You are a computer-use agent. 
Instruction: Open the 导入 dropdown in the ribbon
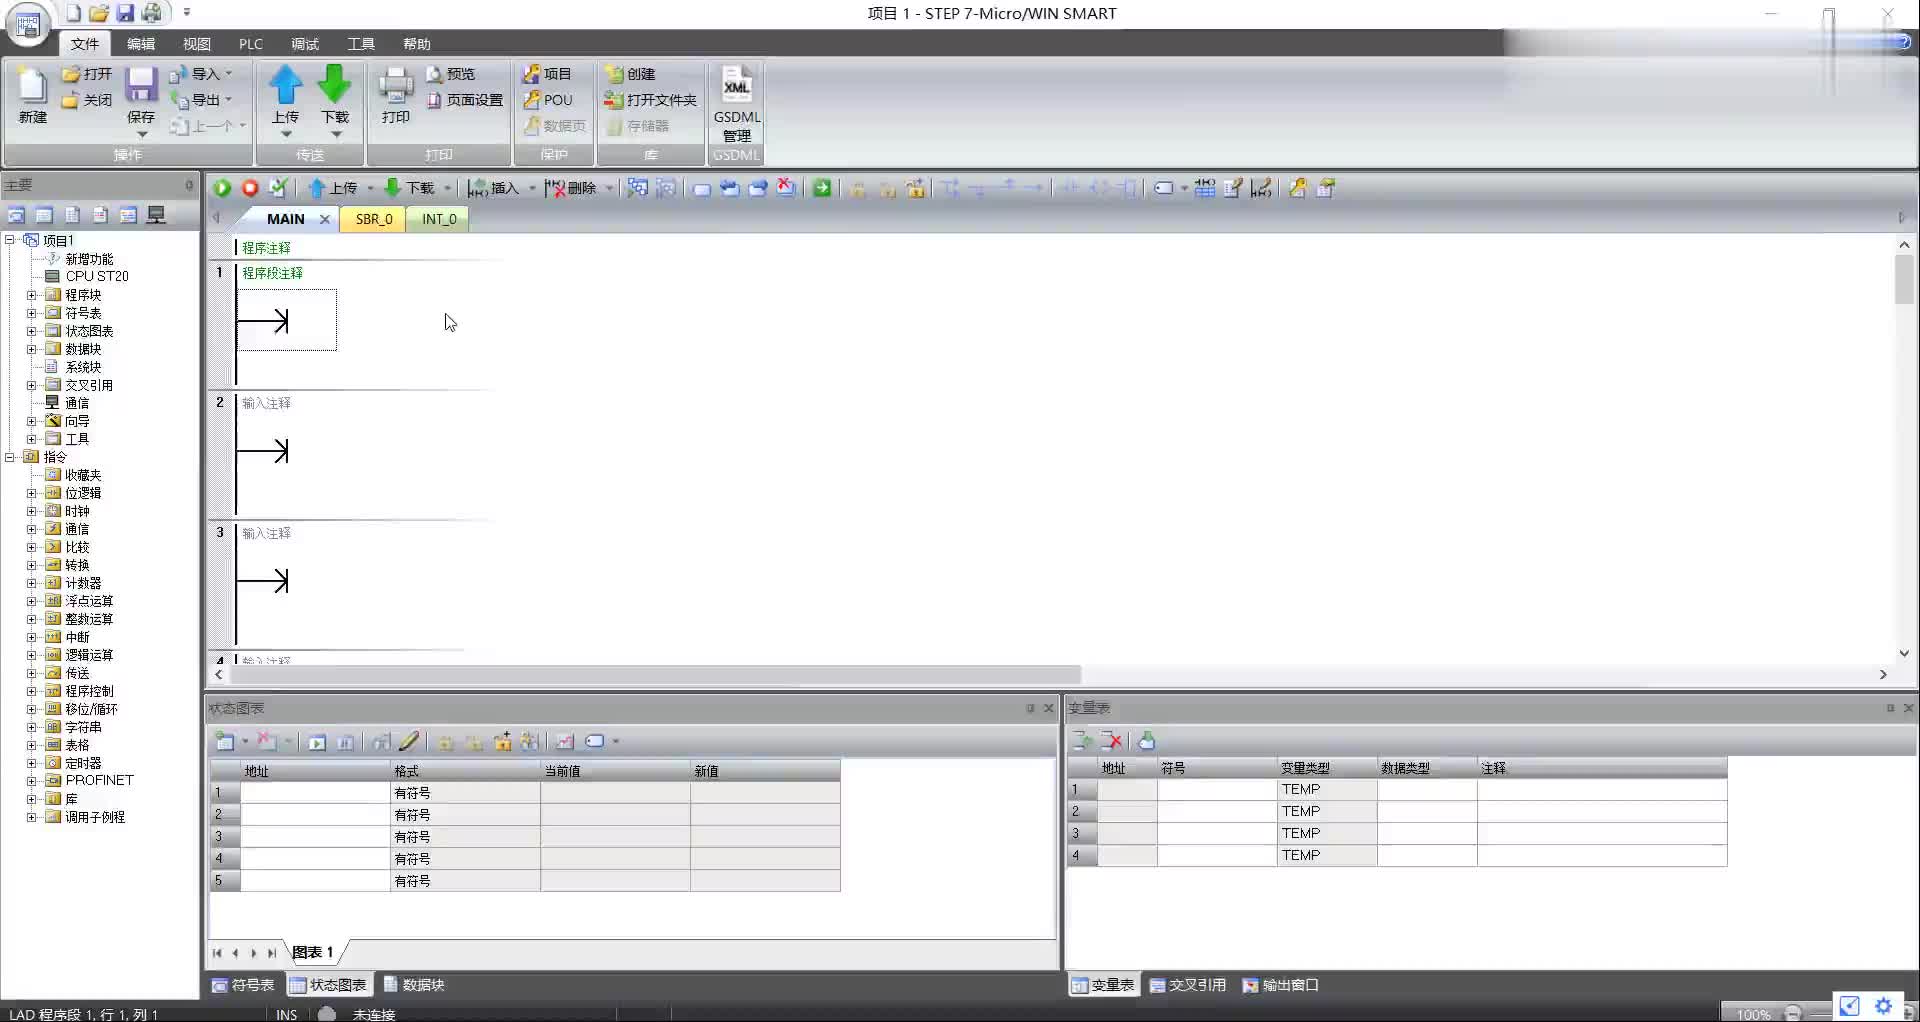(x=229, y=74)
